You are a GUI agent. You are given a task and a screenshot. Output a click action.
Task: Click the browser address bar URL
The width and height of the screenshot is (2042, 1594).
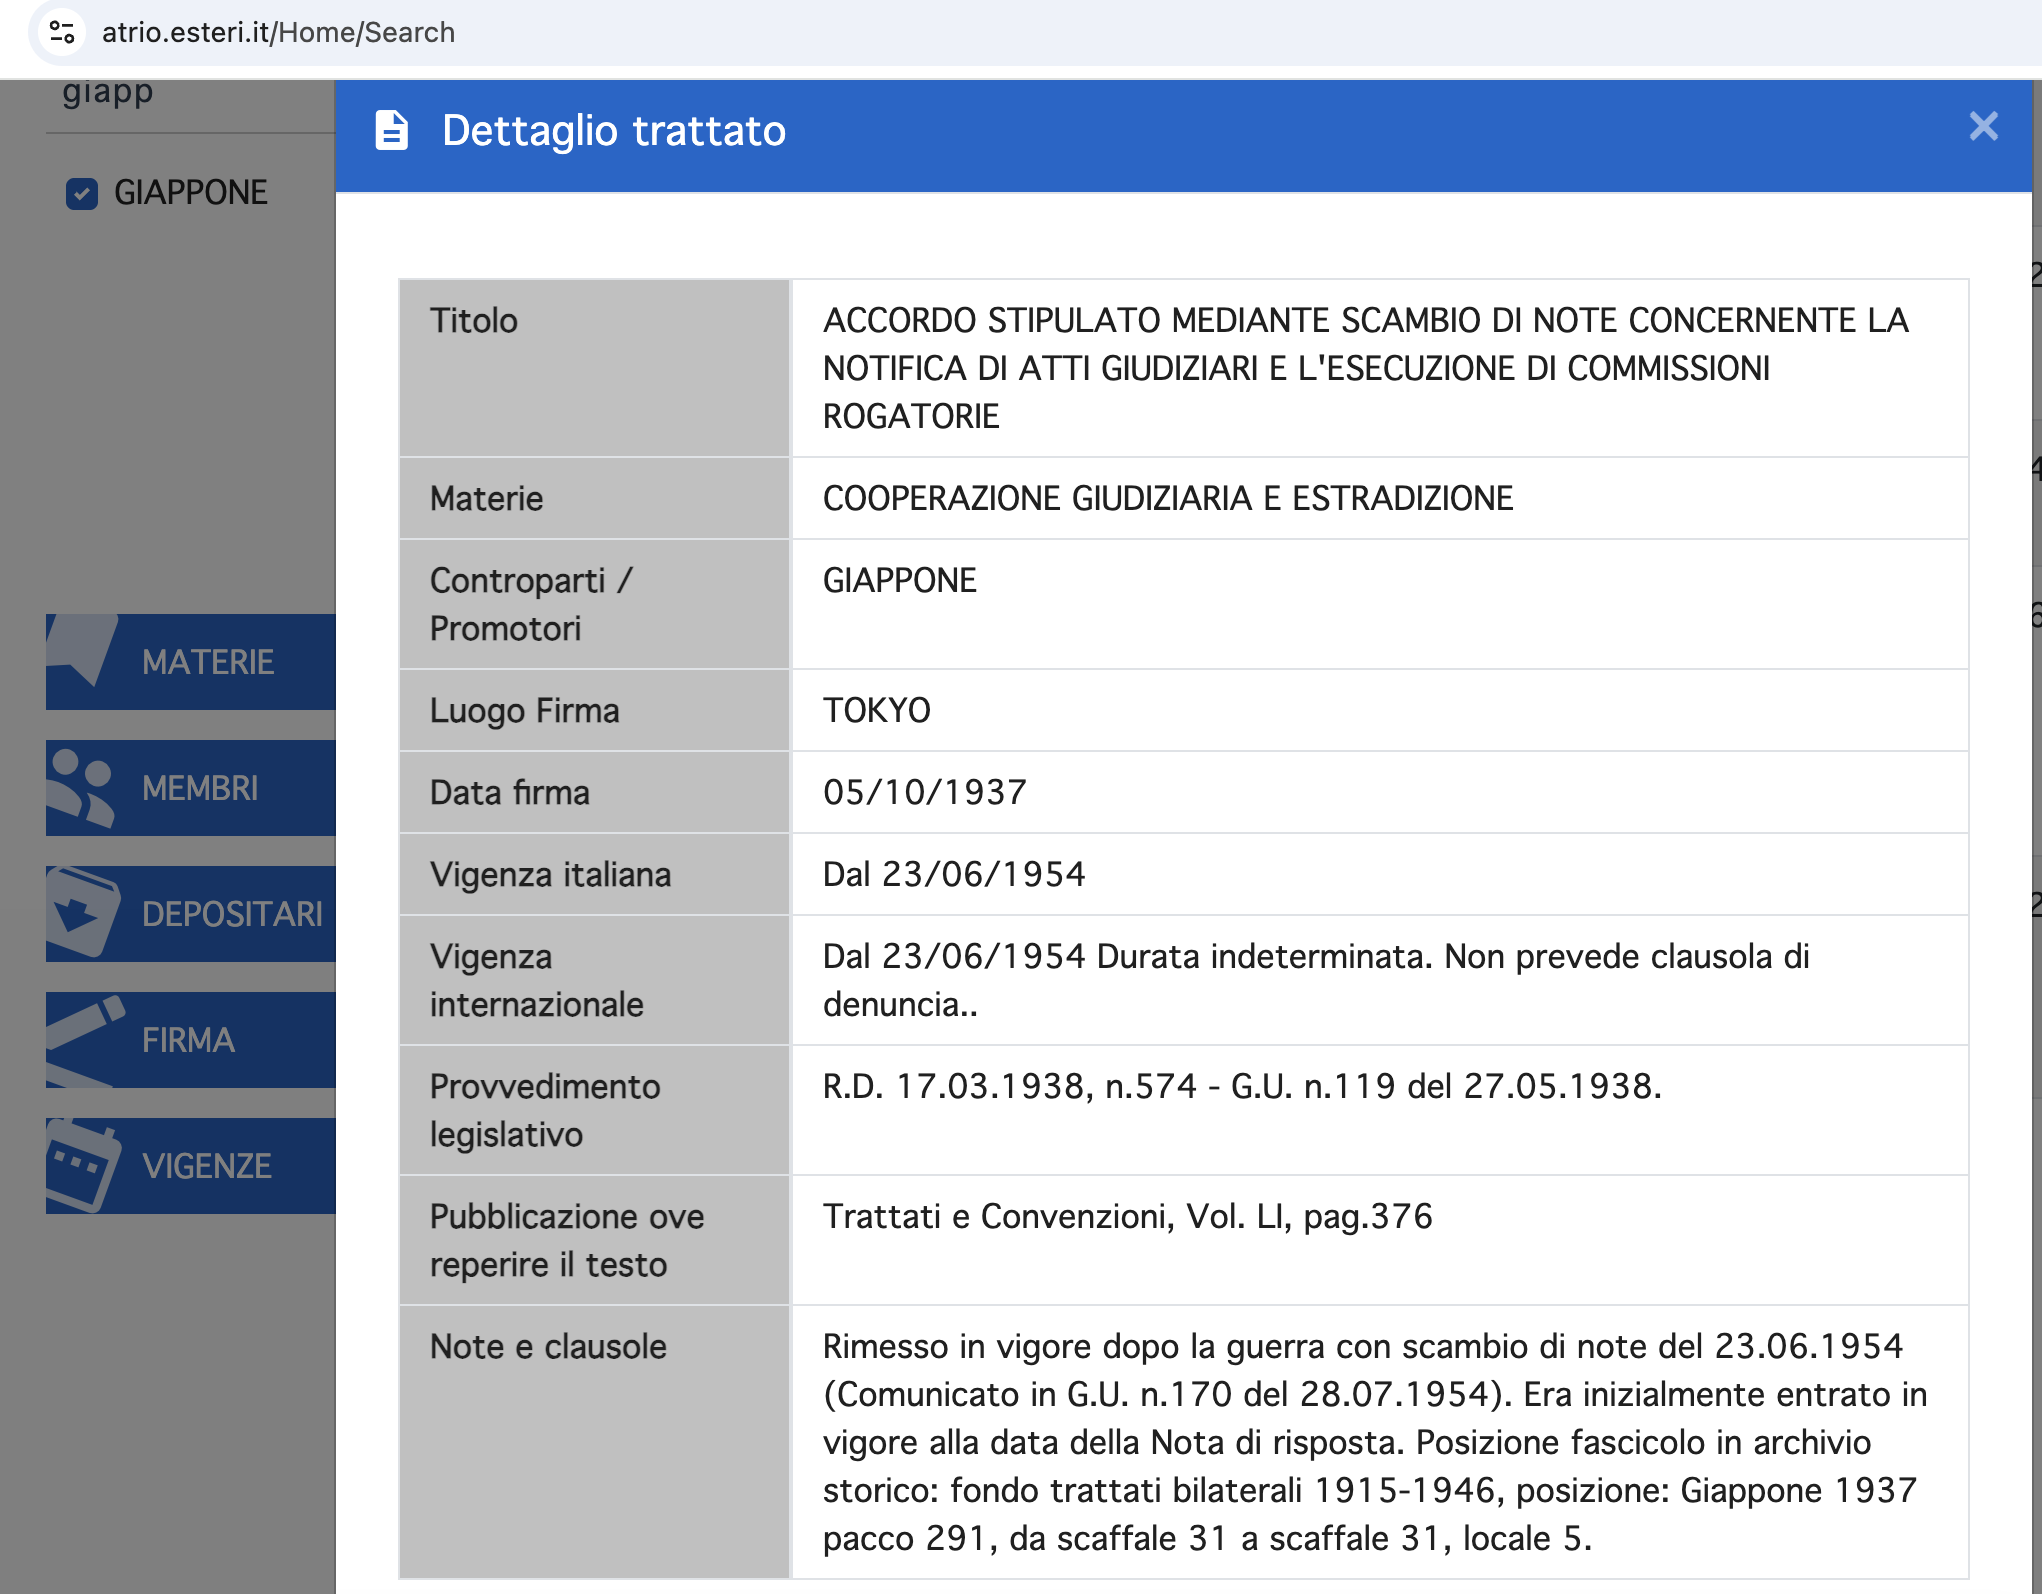[278, 32]
